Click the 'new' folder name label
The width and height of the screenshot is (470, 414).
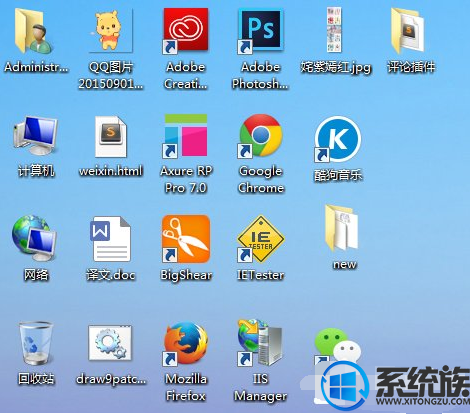[x=345, y=264]
